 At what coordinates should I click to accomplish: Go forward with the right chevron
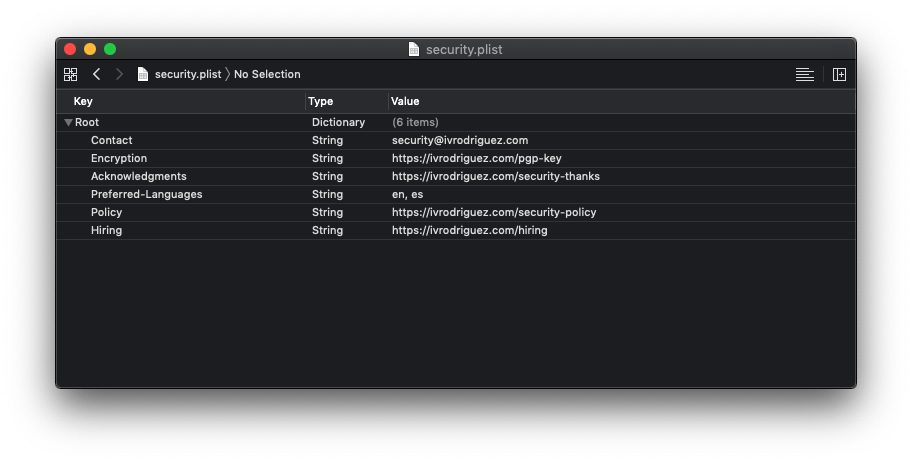tap(119, 74)
